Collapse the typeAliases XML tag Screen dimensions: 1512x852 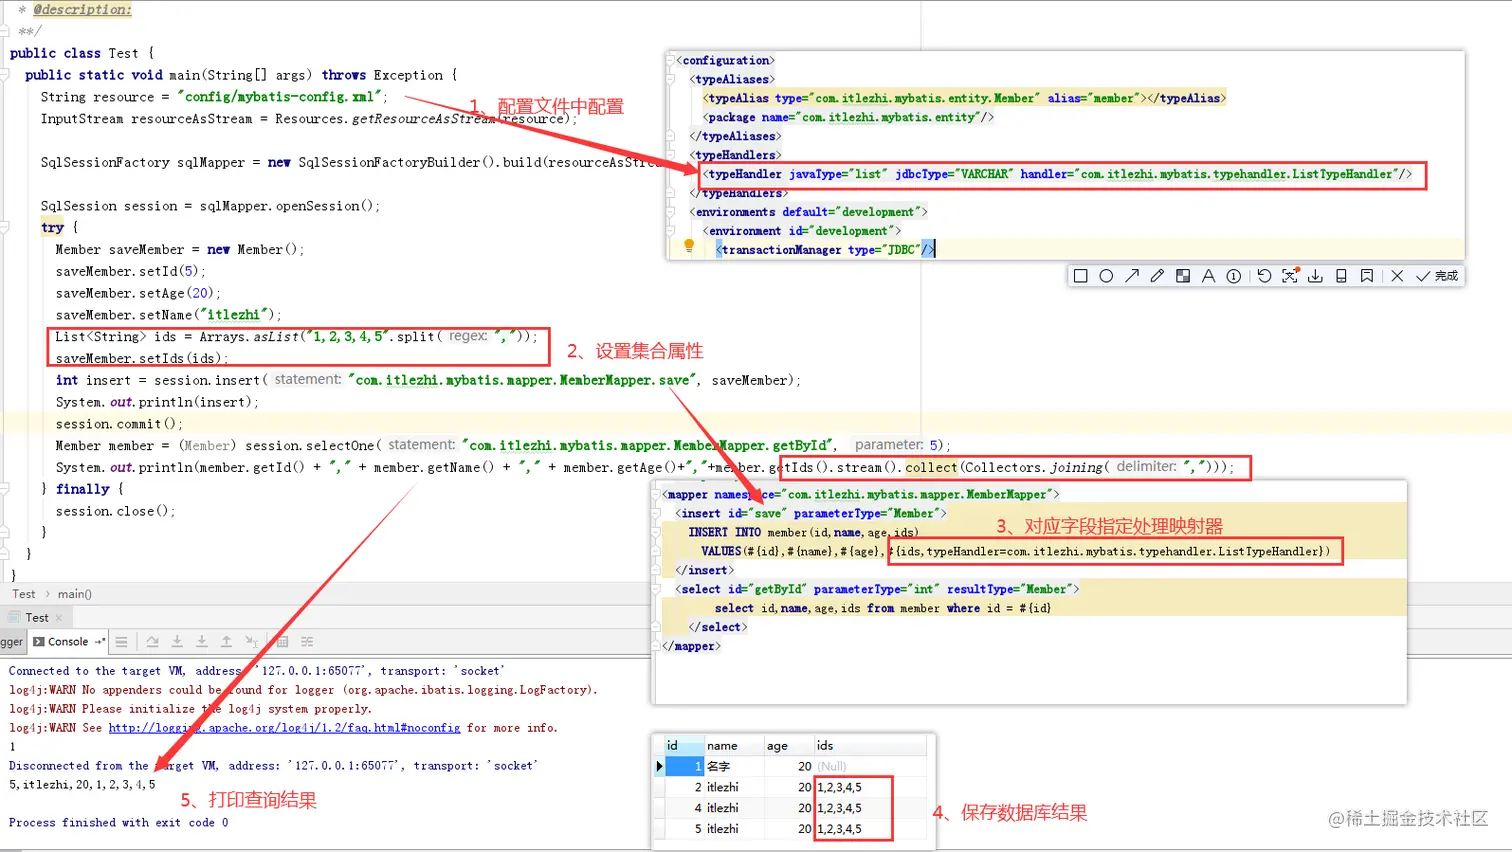672,80
